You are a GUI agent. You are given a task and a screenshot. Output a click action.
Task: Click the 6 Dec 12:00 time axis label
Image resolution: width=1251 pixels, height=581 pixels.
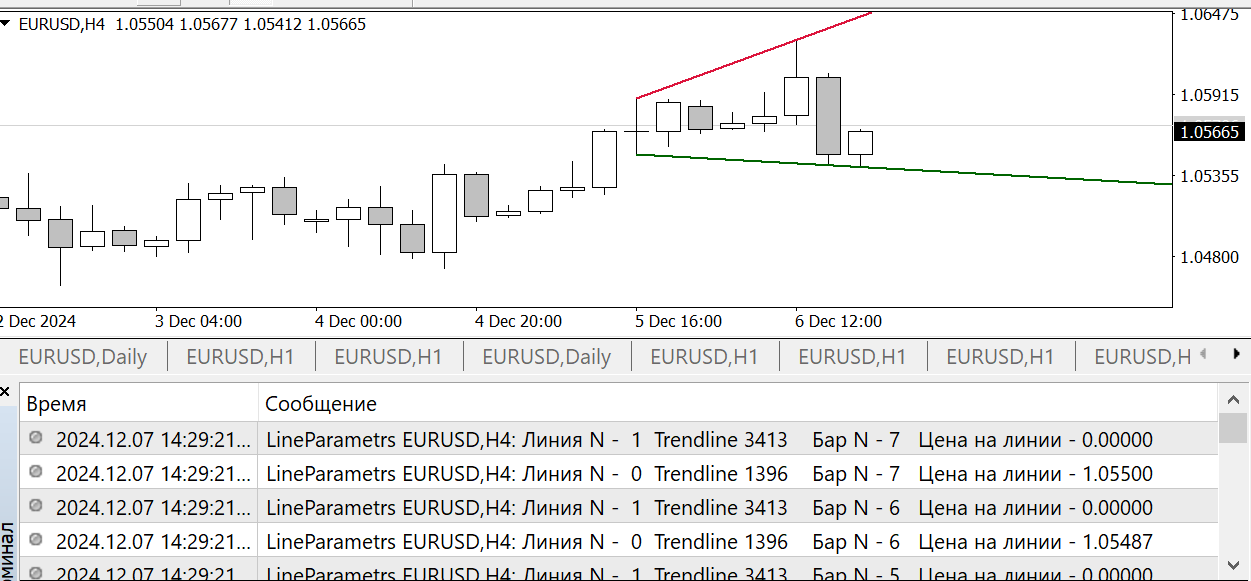838,321
